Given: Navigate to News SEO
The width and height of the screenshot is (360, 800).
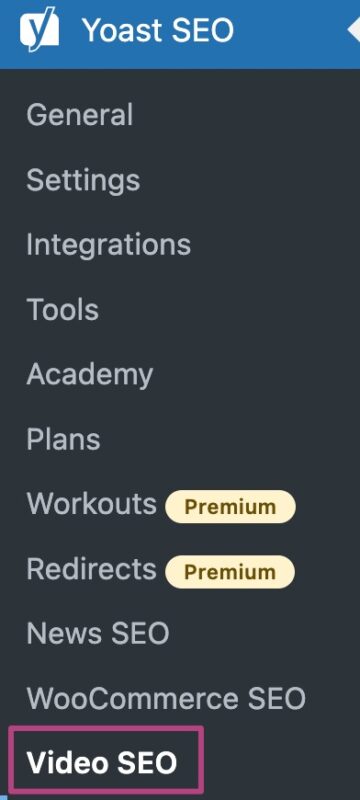Looking at the screenshot, I should tap(98, 634).
